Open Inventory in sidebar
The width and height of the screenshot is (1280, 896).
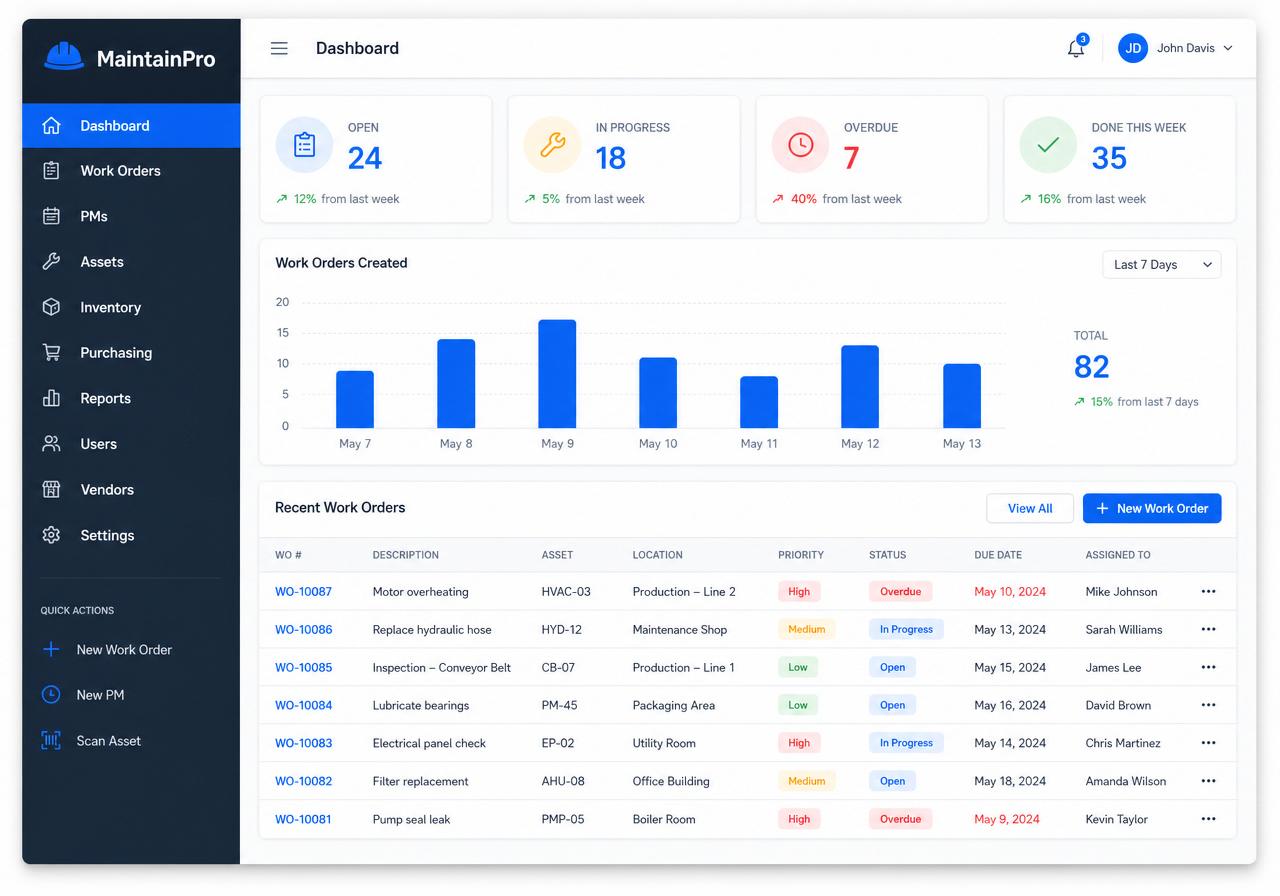131,307
